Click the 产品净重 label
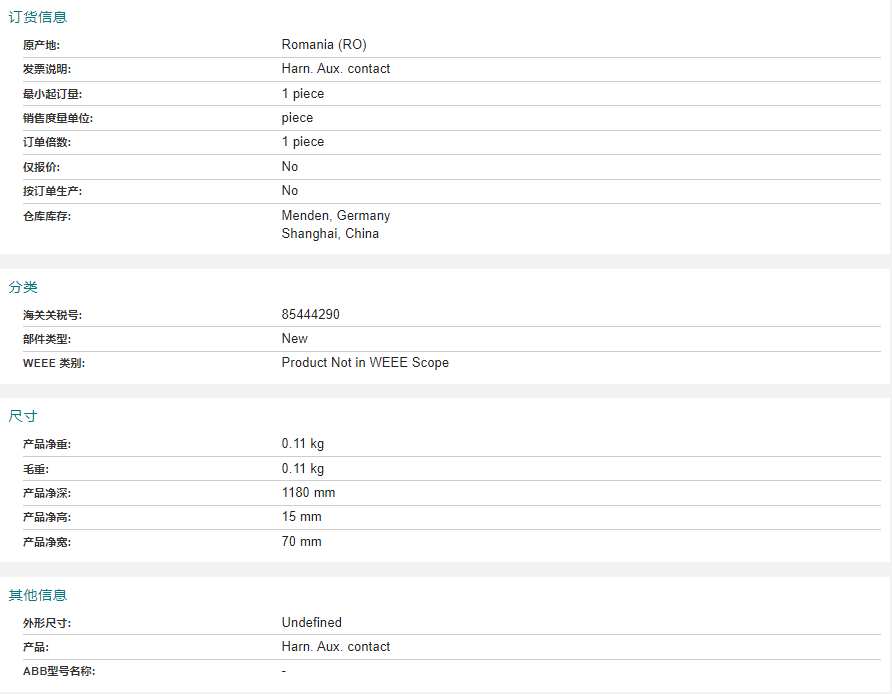Image resolution: width=892 pixels, height=694 pixels. (x=47, y=444)
